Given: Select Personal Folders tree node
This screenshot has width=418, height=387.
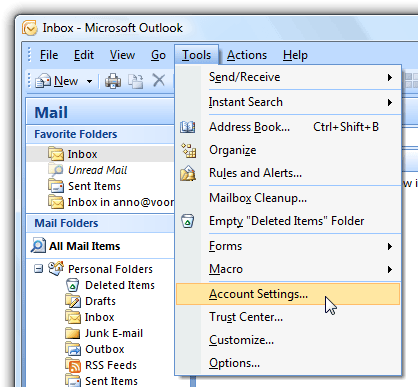Looking at the screenshot, I should point(110,269).
